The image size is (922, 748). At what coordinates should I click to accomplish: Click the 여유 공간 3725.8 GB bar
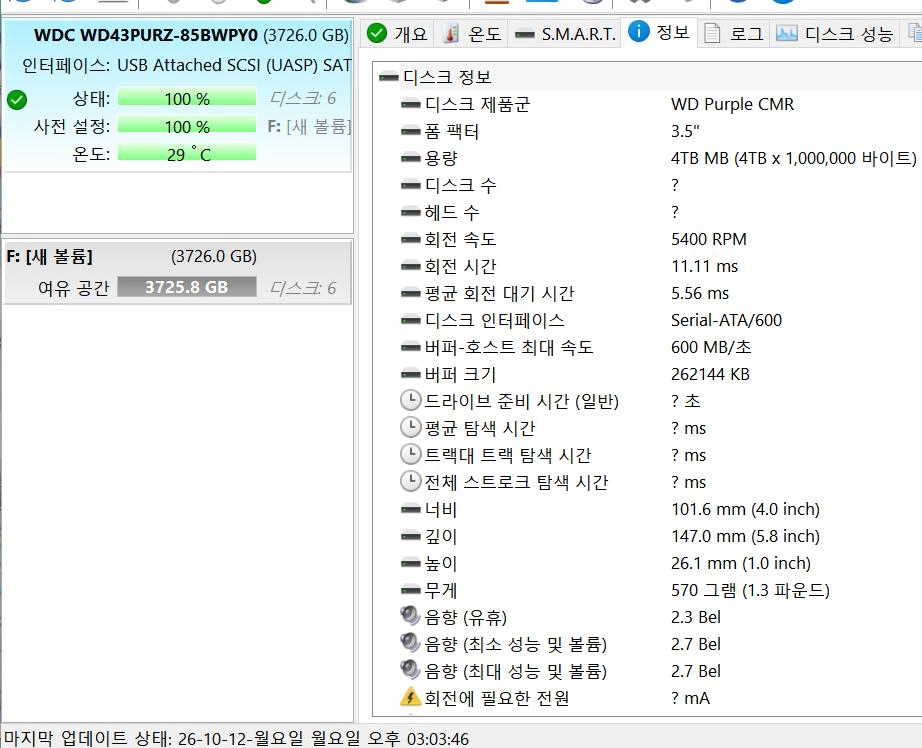[187, 287]
